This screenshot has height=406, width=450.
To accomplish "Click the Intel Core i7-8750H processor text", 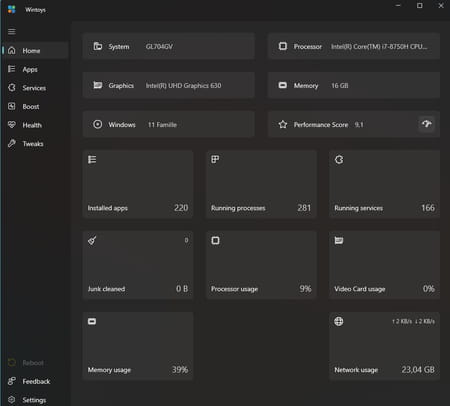I will [x=379, y=47].
